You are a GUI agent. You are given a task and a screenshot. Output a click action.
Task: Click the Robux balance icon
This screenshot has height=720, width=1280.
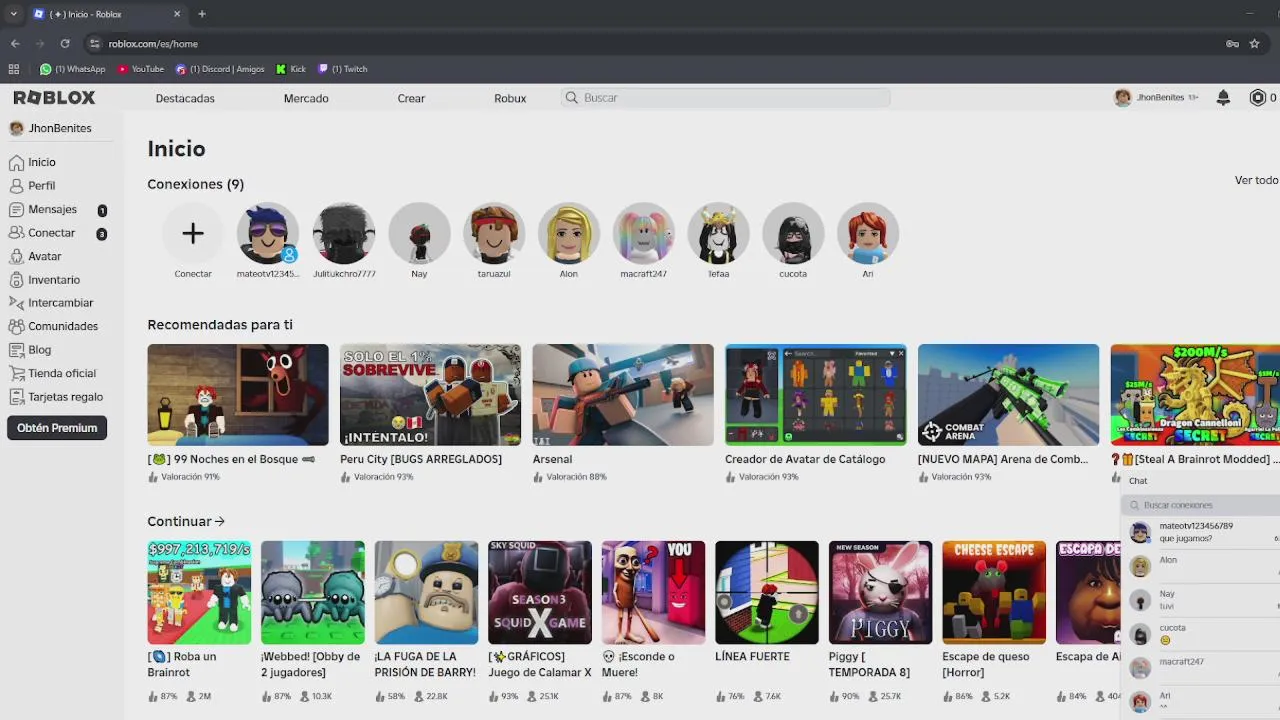[x=1258, y=98]
